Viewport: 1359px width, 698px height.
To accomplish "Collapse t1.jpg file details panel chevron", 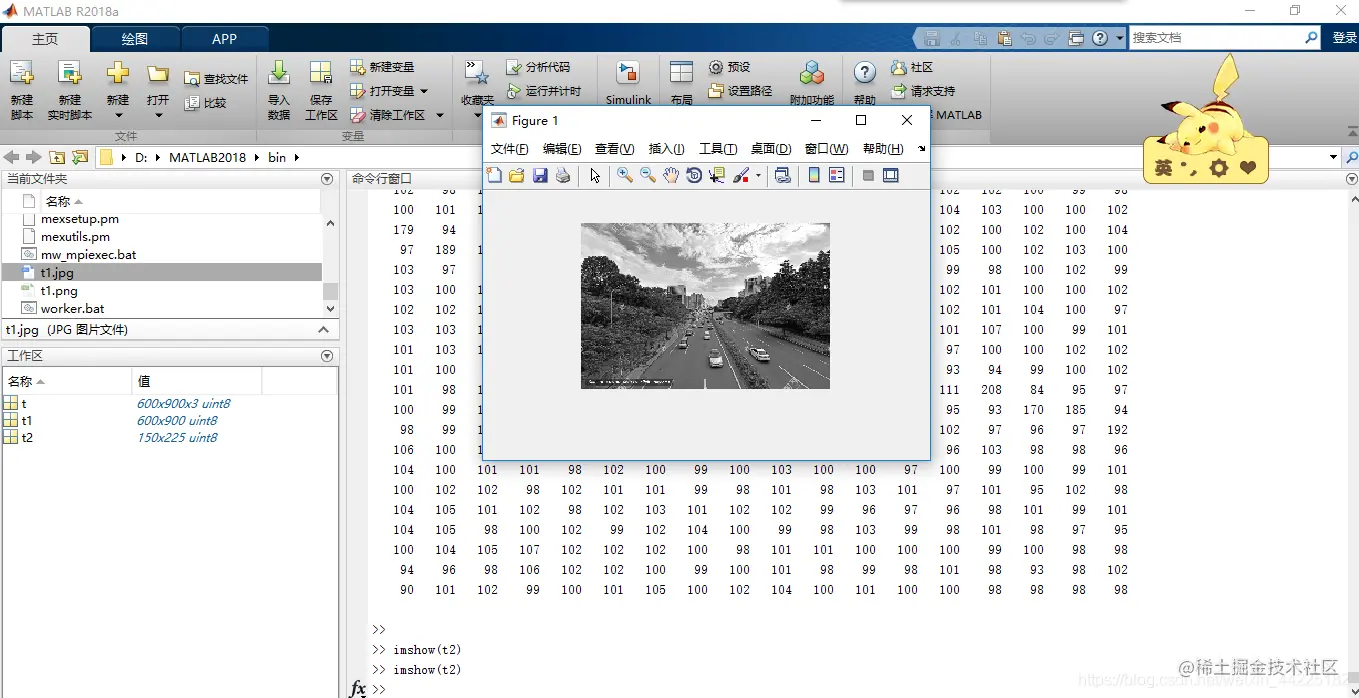I will click(324, 330).
